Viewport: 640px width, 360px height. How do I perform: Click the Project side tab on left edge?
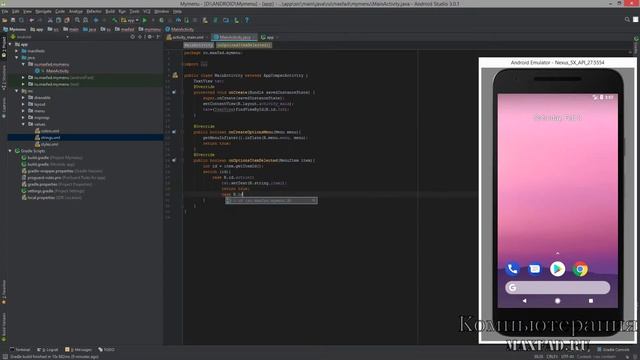4,47
